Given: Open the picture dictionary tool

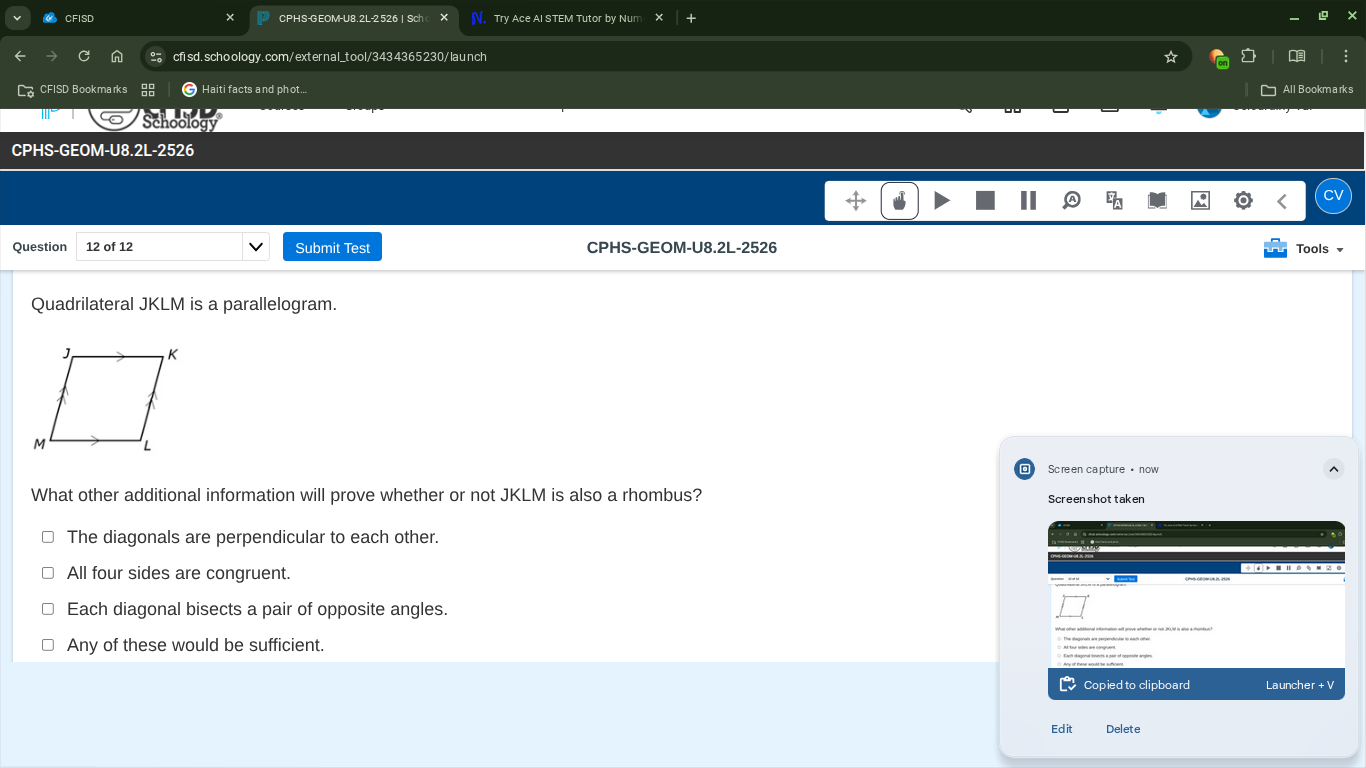Looking at the screenshot, I should tap(1201, 201).
